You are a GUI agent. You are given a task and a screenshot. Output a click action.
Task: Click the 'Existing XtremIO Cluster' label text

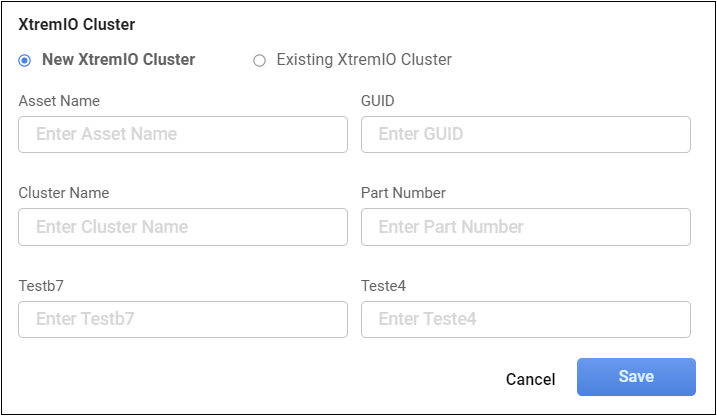click(x=364, y=60)
